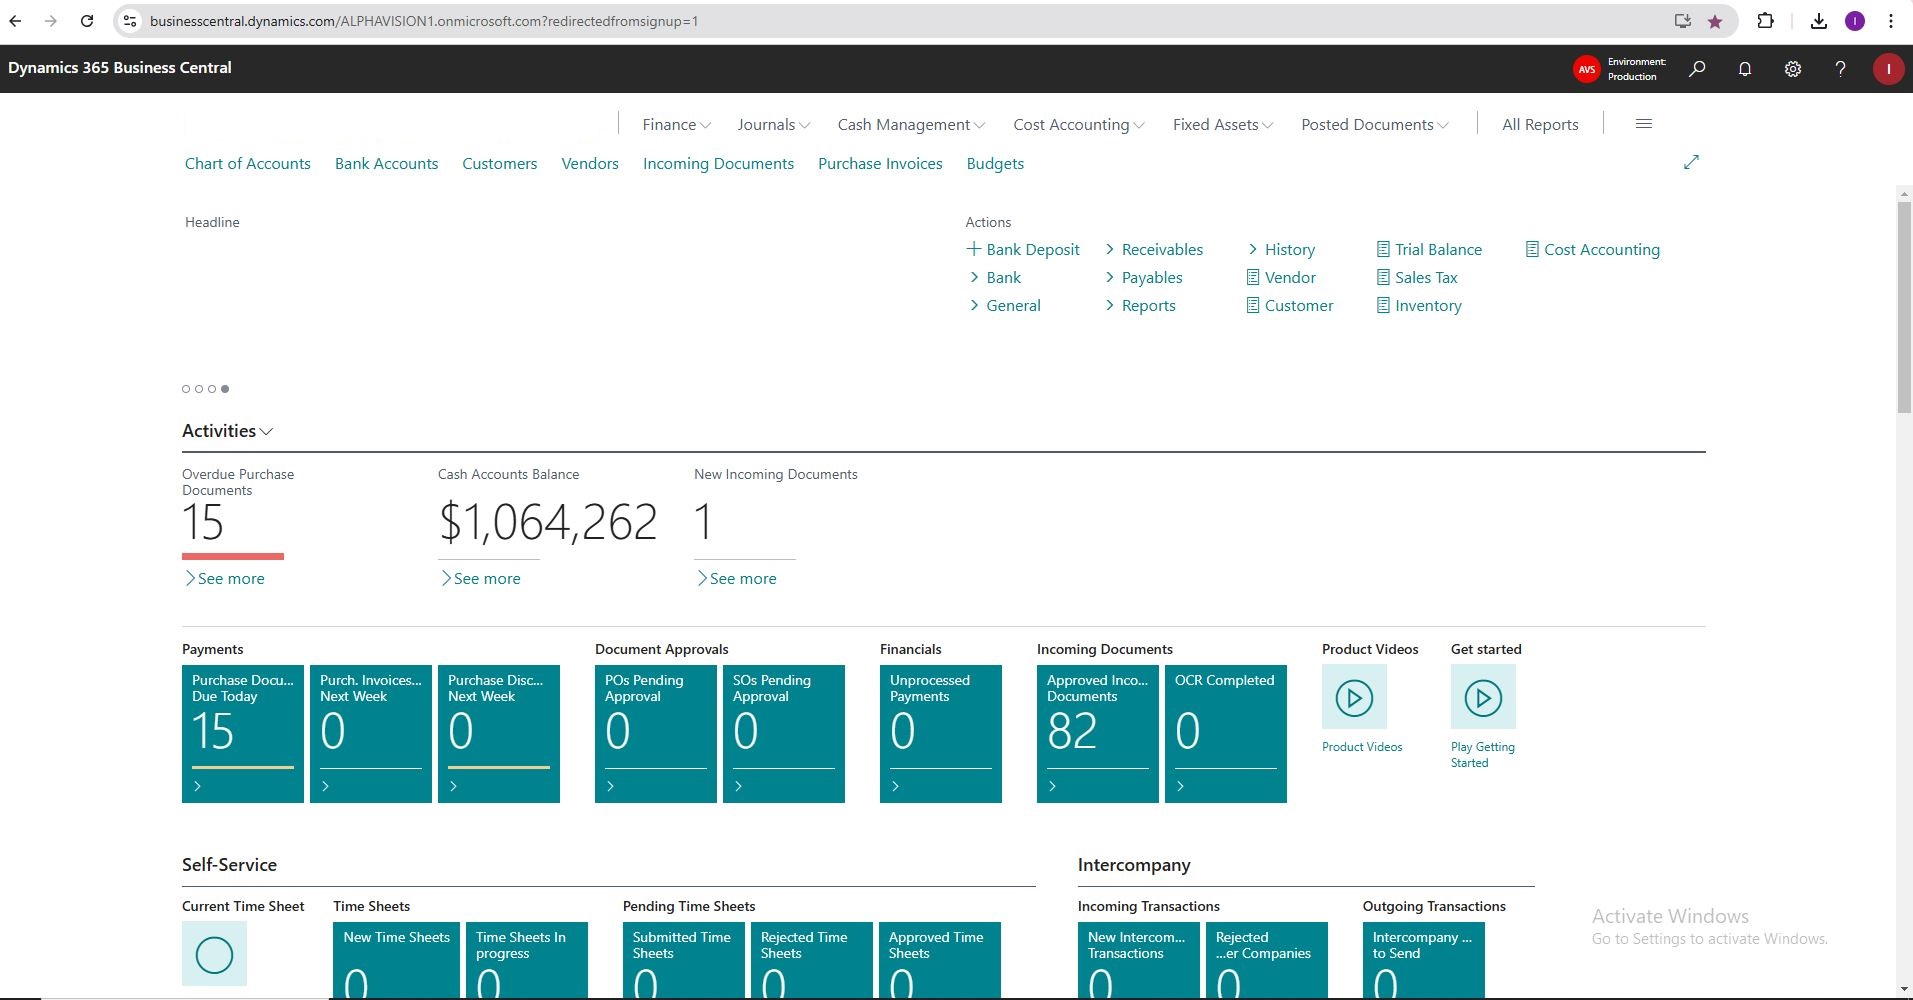1913x1000 pixels.
Task: Open the settings gear in Business Central
Action: [1793, 69]
